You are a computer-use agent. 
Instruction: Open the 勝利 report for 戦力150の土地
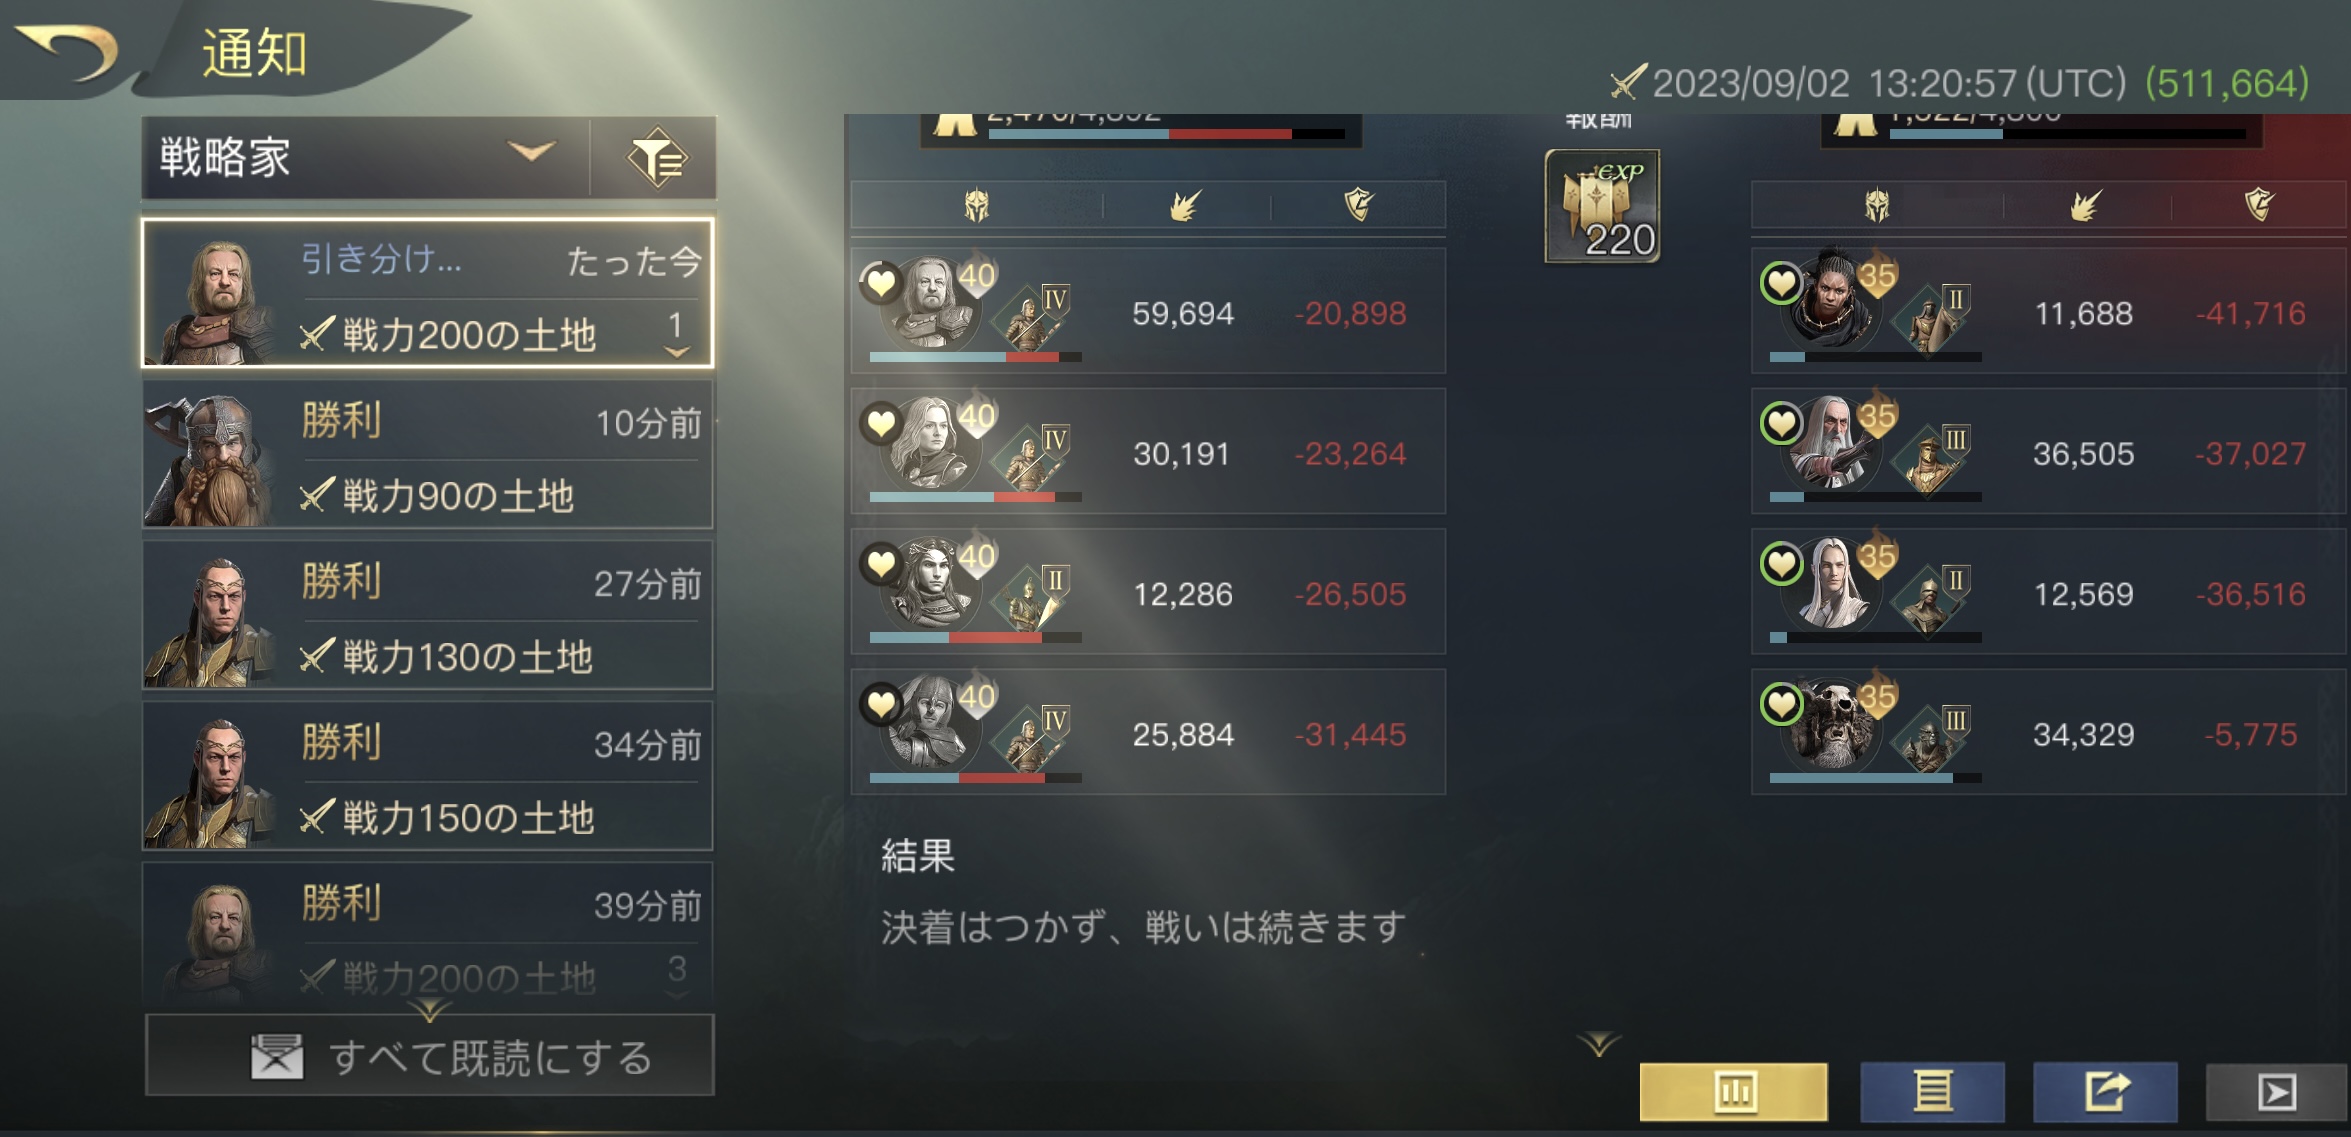tap(428, 776)
